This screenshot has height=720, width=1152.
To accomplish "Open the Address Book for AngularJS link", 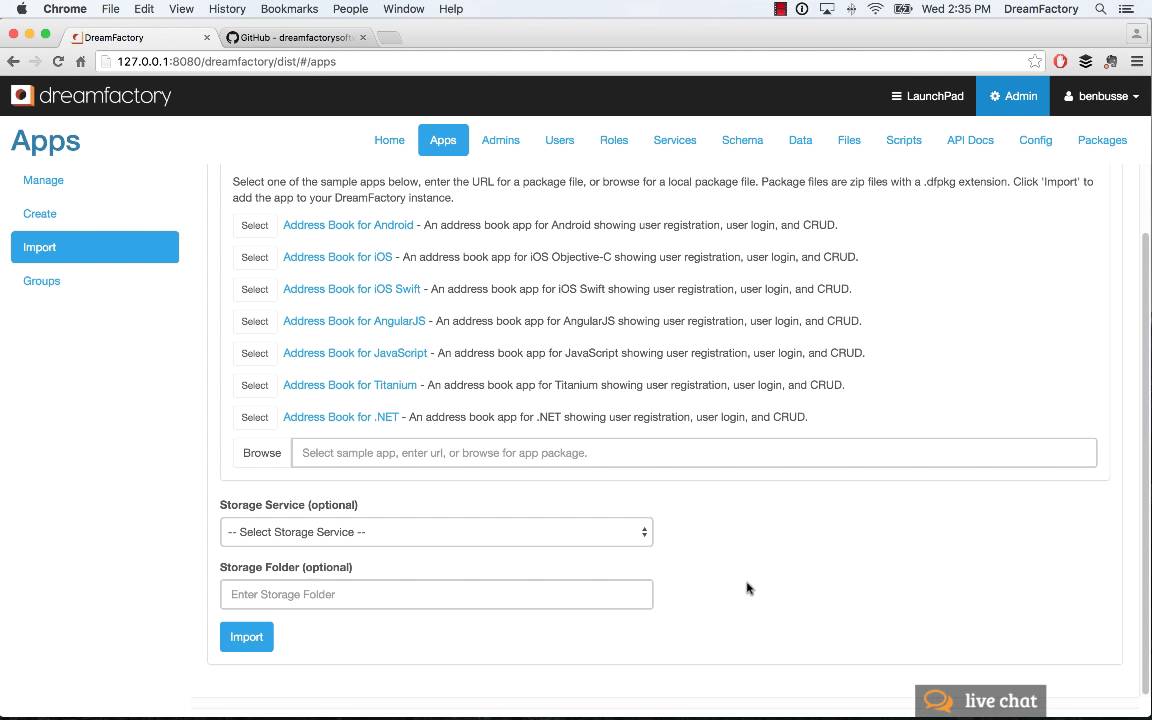I will [x=354, y=321].
